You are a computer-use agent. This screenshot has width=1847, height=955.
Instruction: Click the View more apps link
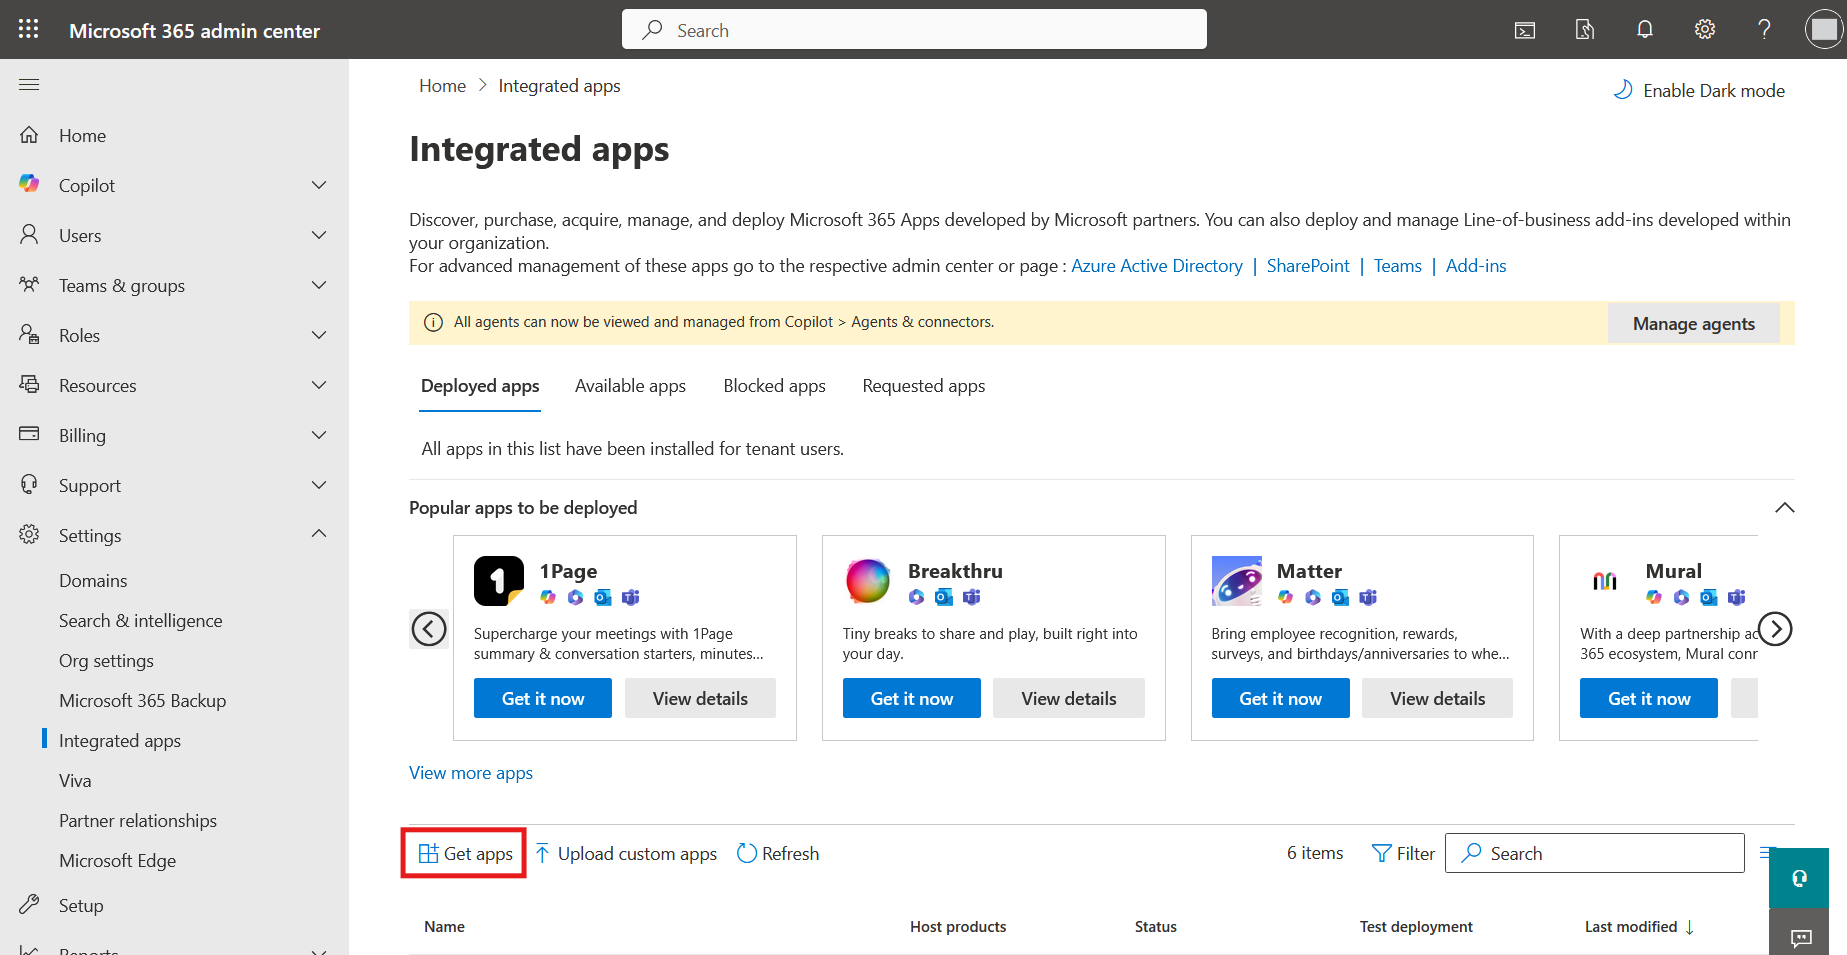coord(471,773)
